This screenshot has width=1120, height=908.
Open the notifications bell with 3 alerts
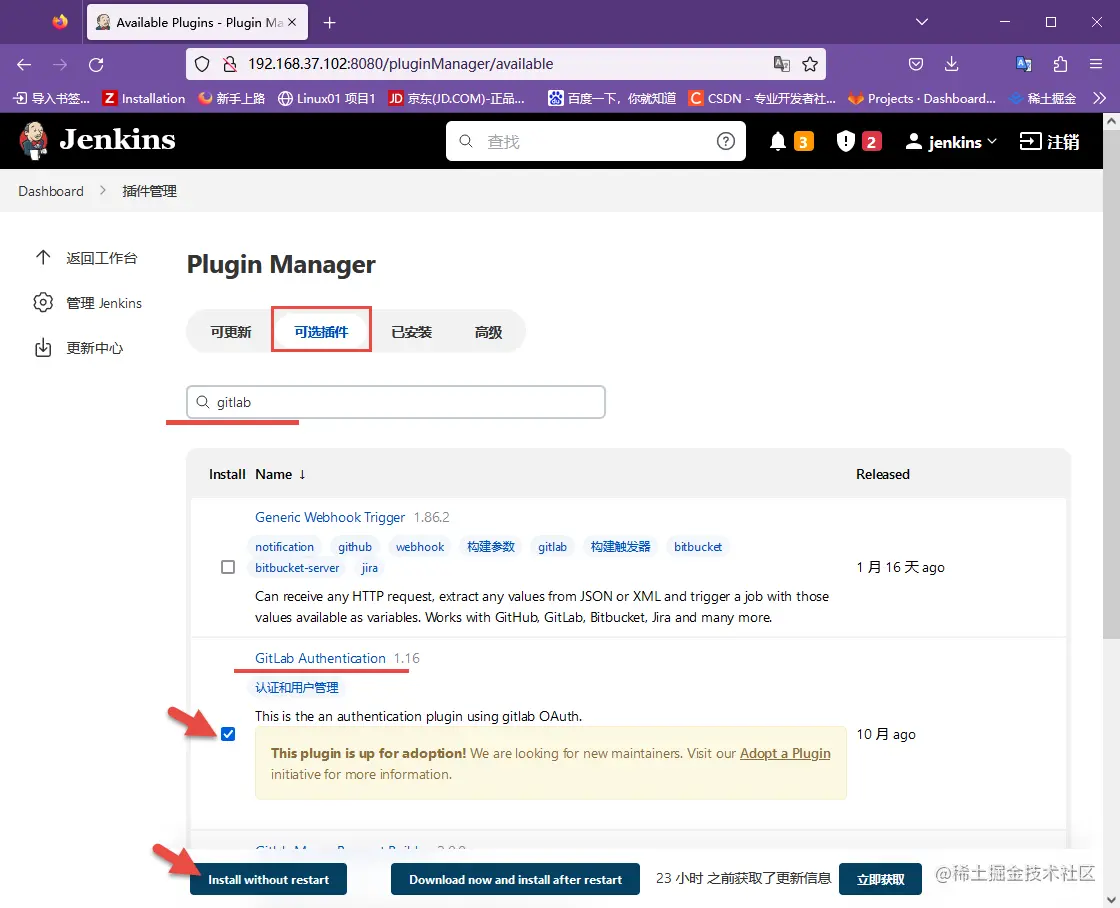pos(791,141)
